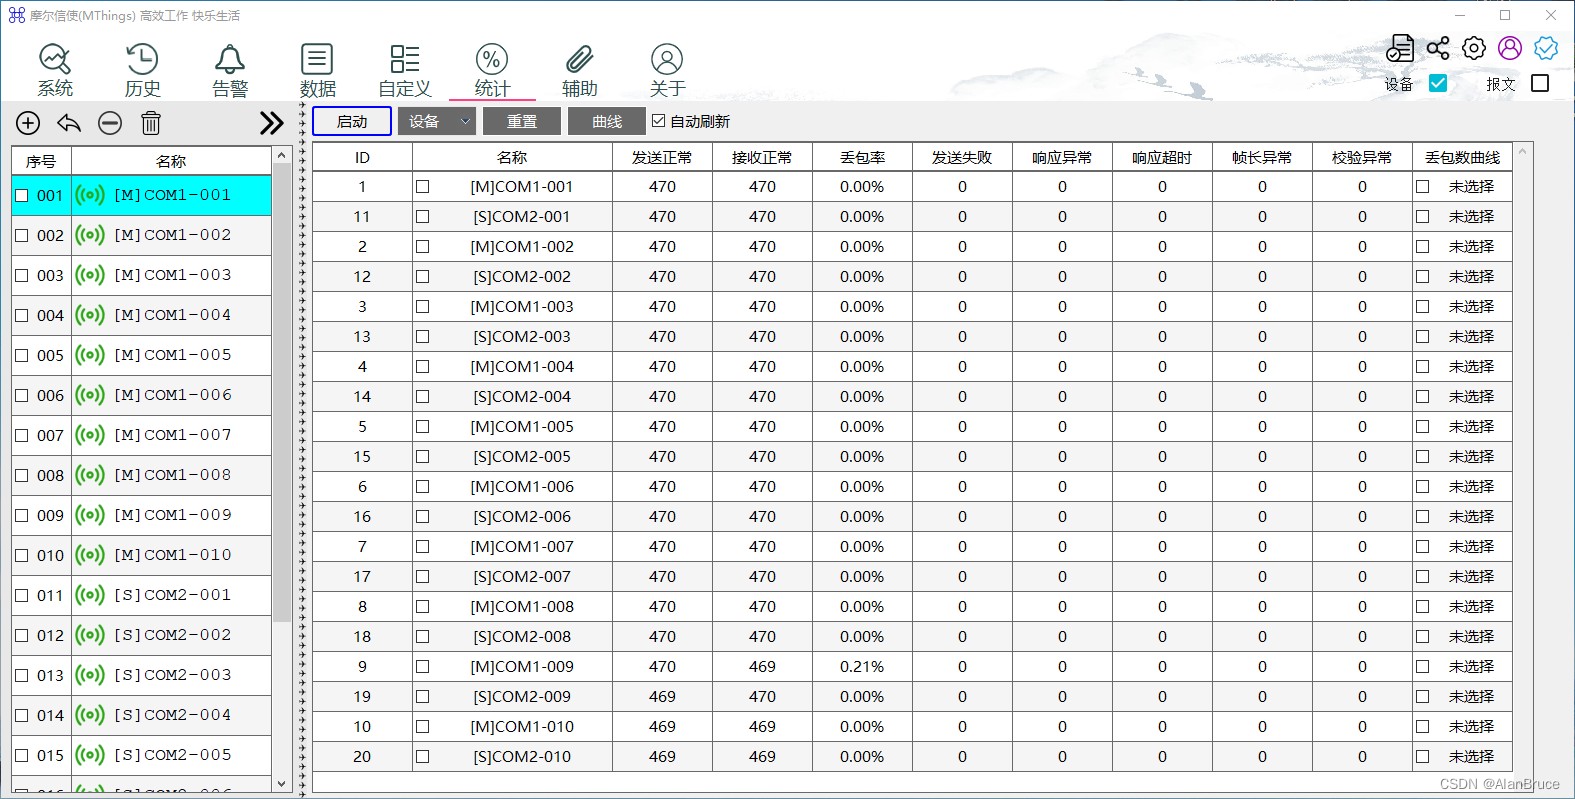Click signal icon of [S]COM2-004 device
The width and height of the screenshot is (1575, 799).
click(90, 715)
